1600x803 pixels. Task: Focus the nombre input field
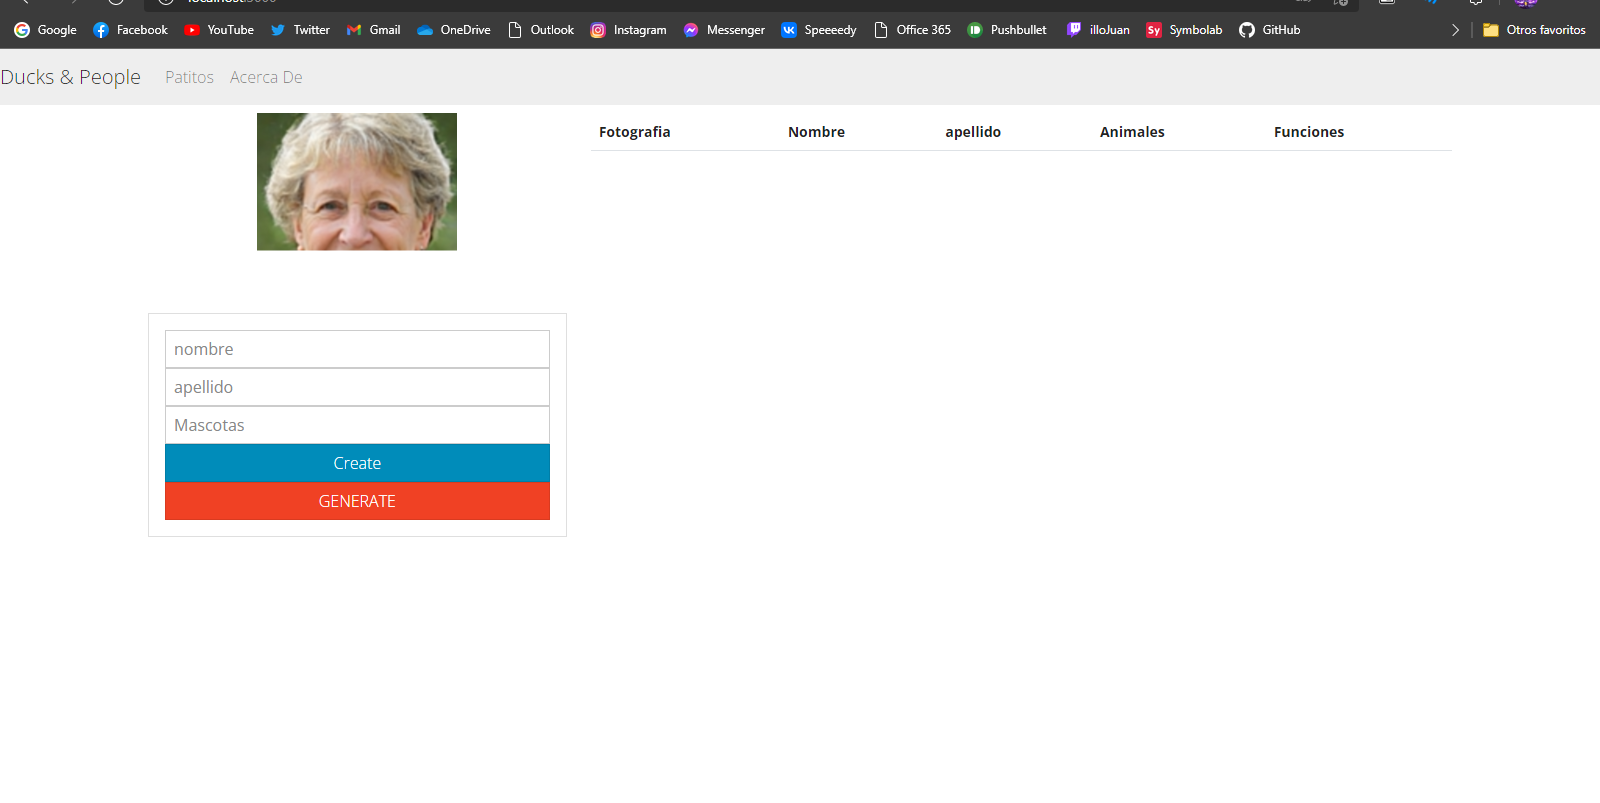tap(357, 349)
